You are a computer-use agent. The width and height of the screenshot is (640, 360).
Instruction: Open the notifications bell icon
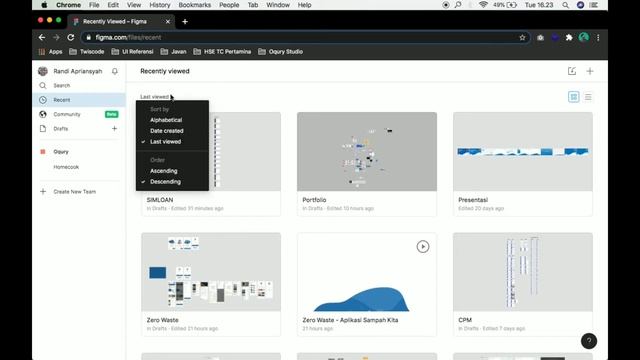pos(115,71)
